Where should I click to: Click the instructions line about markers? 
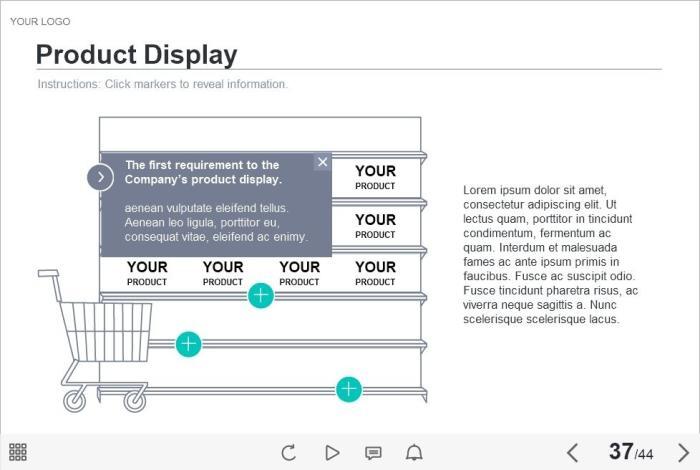coord(162,84)
